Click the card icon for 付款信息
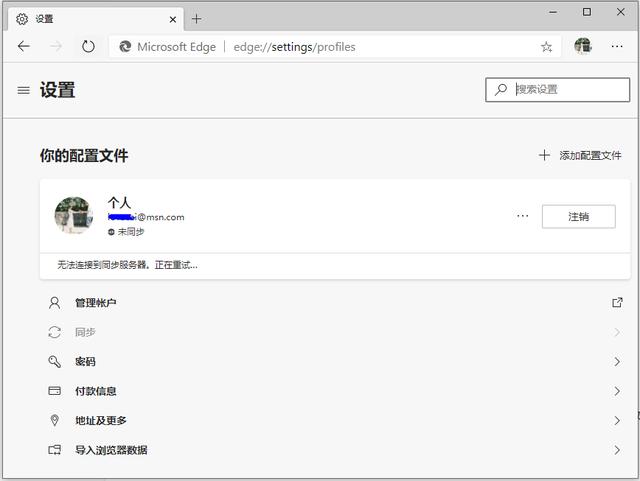This screenshot has width=640, height=481. 54,391
